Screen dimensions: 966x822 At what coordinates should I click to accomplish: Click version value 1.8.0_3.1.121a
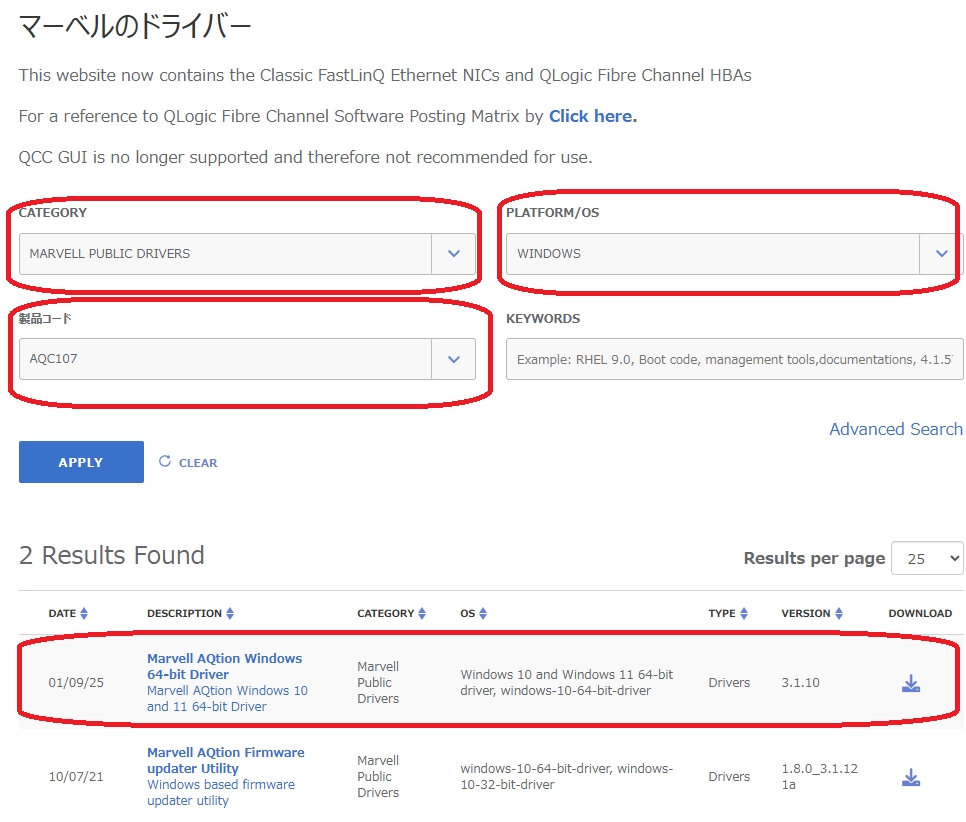(819, 776)
